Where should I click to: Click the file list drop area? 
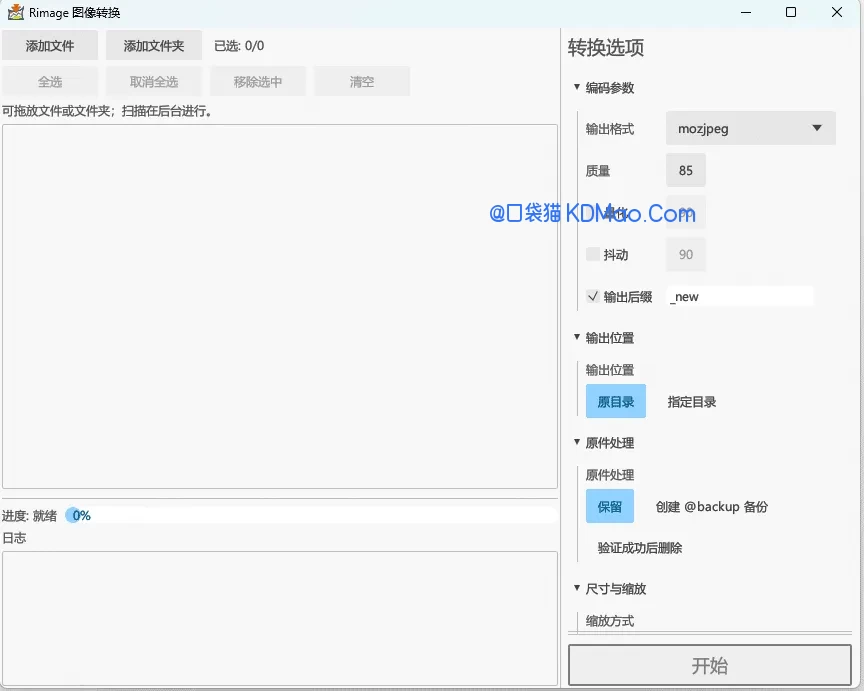point(280,306)
